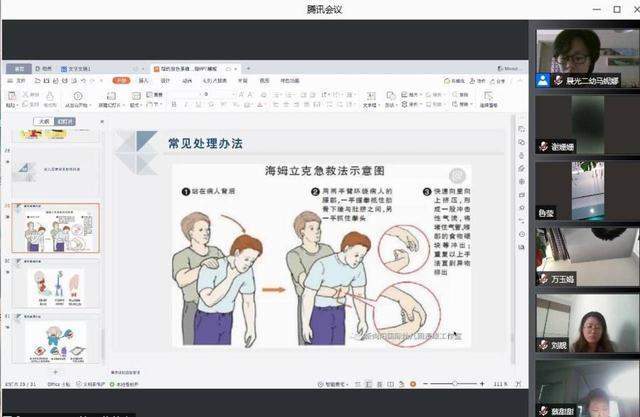
Task: Zoom out with the minus button
Action: click(425, 384)
